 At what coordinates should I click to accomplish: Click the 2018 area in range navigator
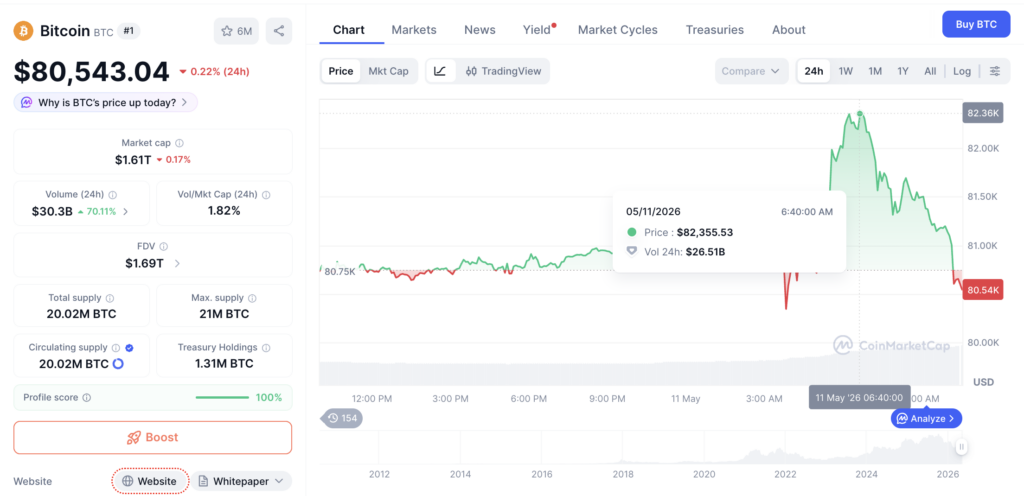[x=622, y=447]
